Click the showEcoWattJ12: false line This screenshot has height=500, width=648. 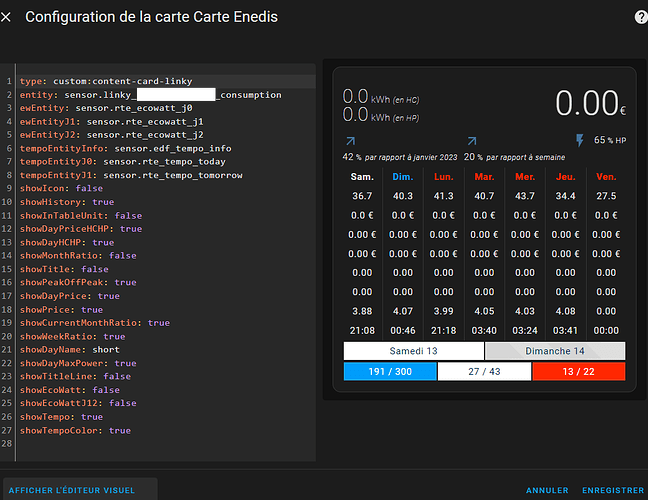click(x=78, y=403)
